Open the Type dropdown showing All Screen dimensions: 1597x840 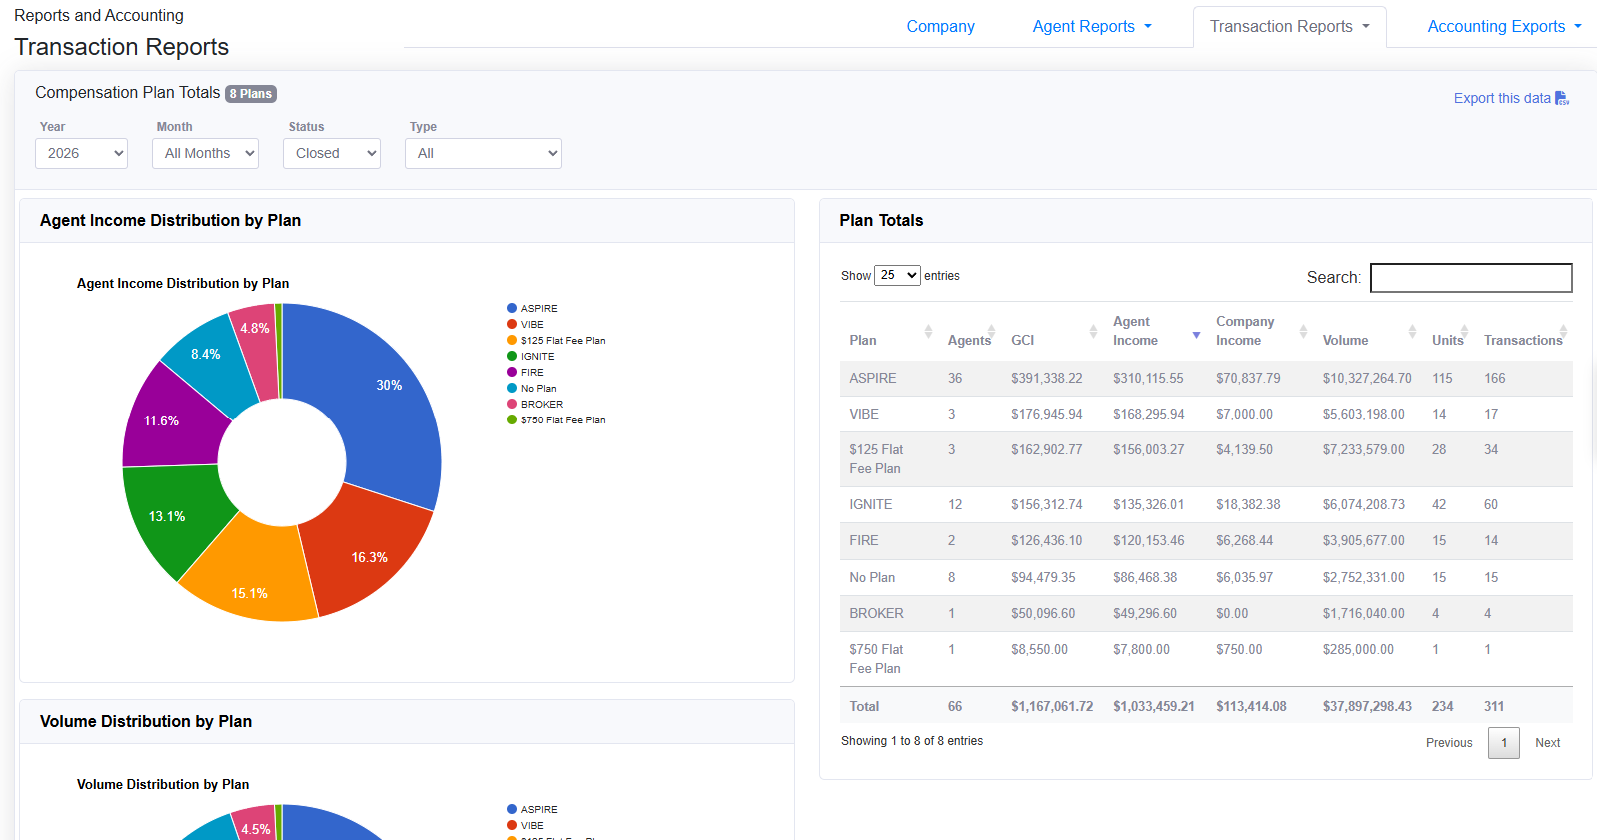pyautogui.click(x=483, y=153)
